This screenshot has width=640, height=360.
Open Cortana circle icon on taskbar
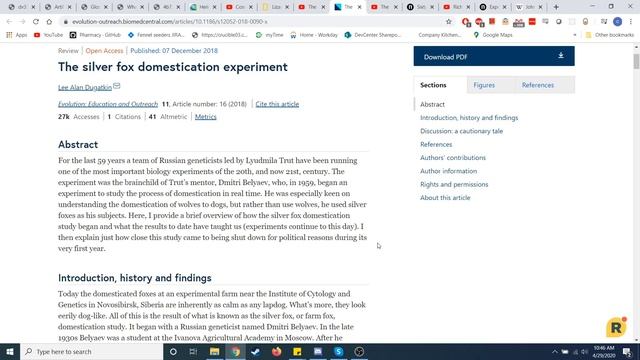(173, 351)
